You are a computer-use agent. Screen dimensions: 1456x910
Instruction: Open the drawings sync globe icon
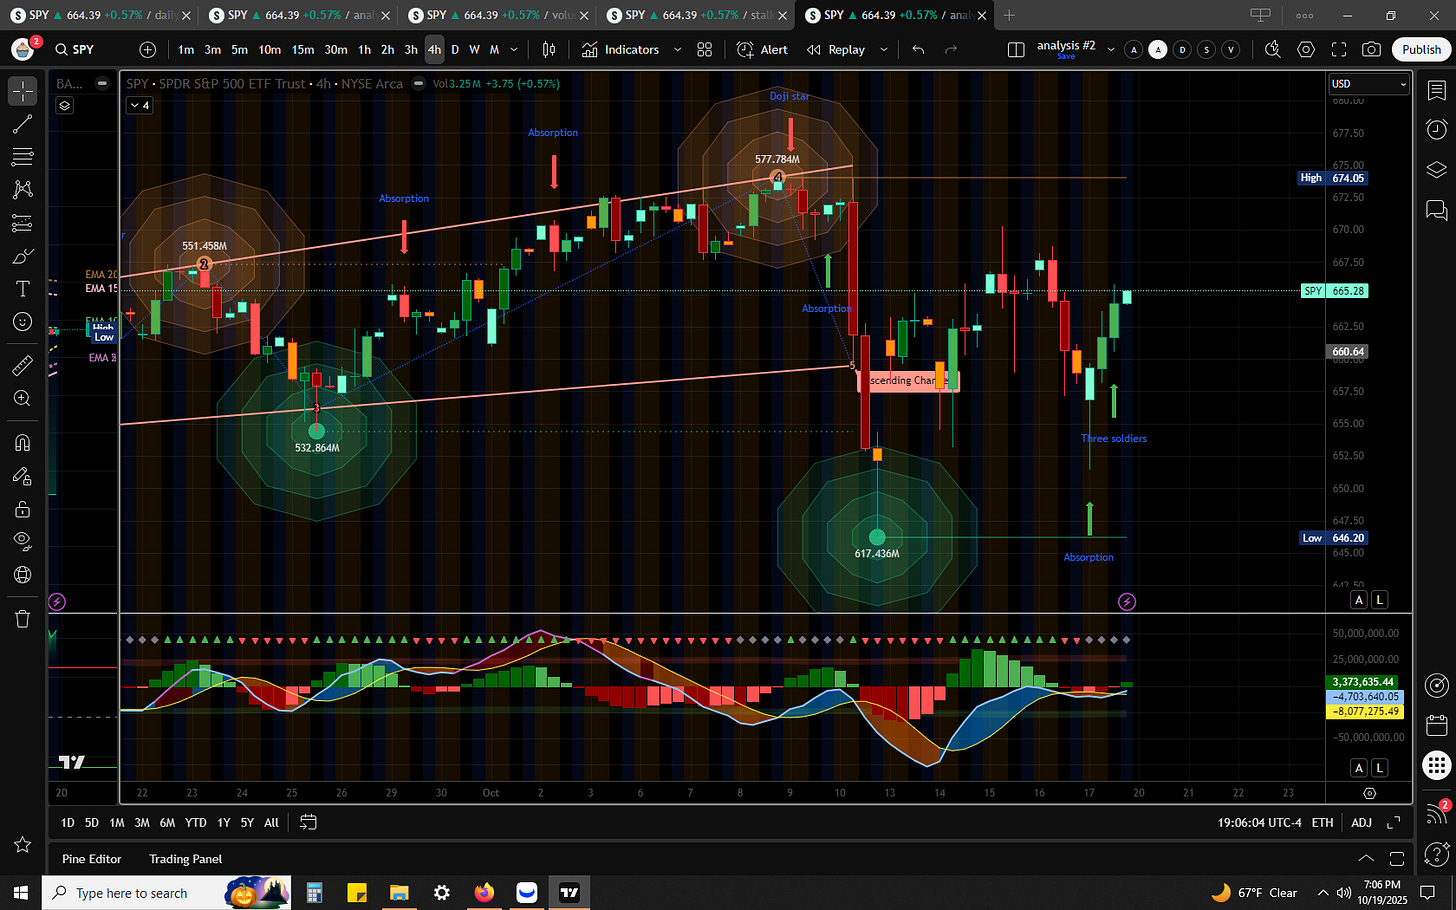point(22,575)
